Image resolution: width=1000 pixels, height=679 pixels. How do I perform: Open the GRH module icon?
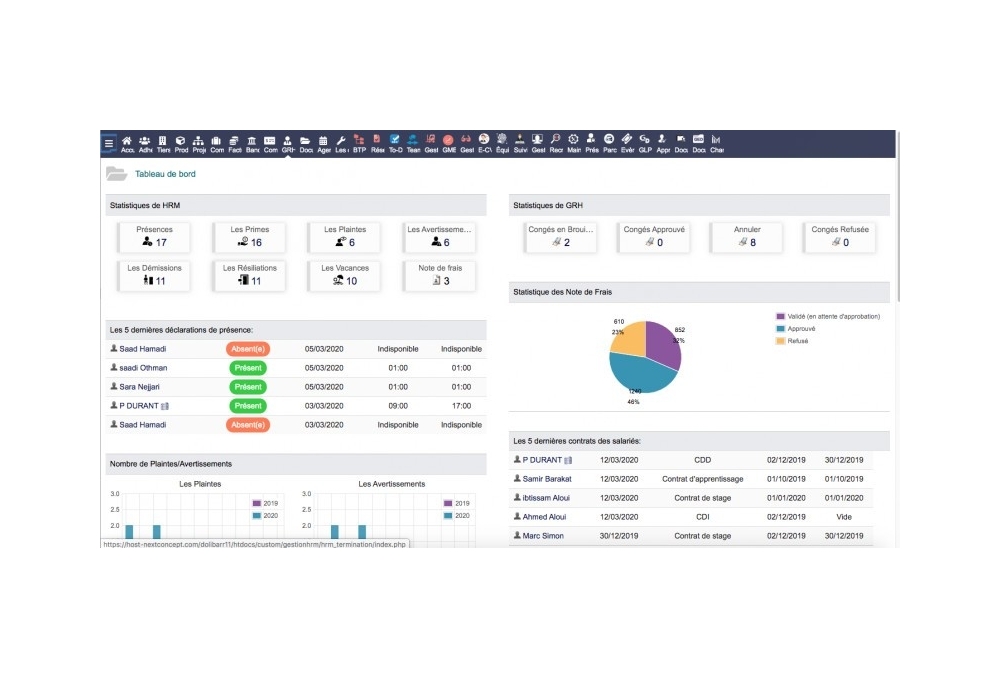pyautogui.click(x=288, y=143)
